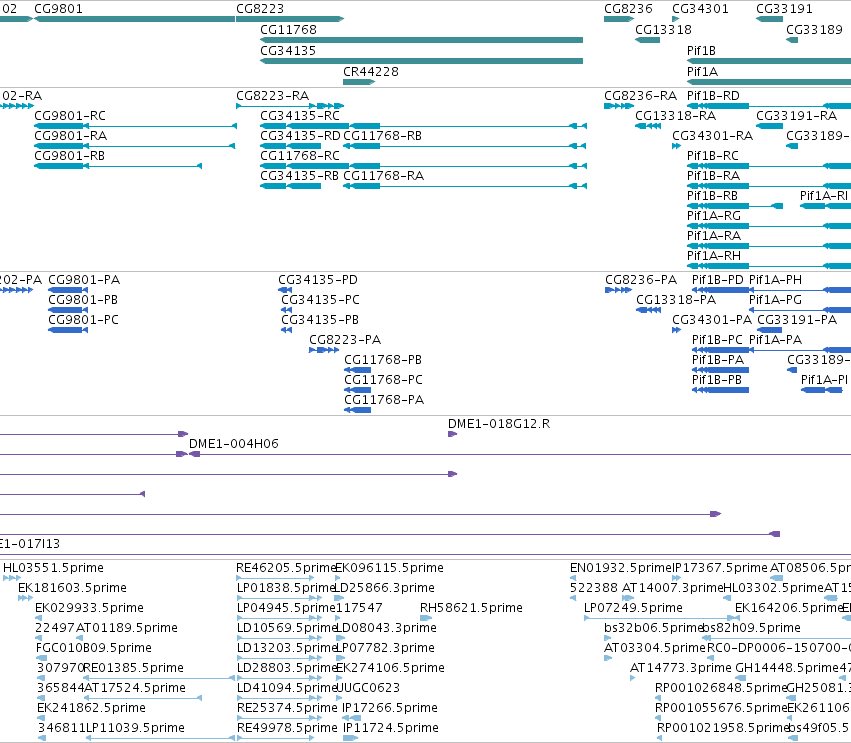Image resolution: width=851 pixels, height=743 pixels.
Task: Select protein Pif1B-PD
Action: [x=717, y=281]
